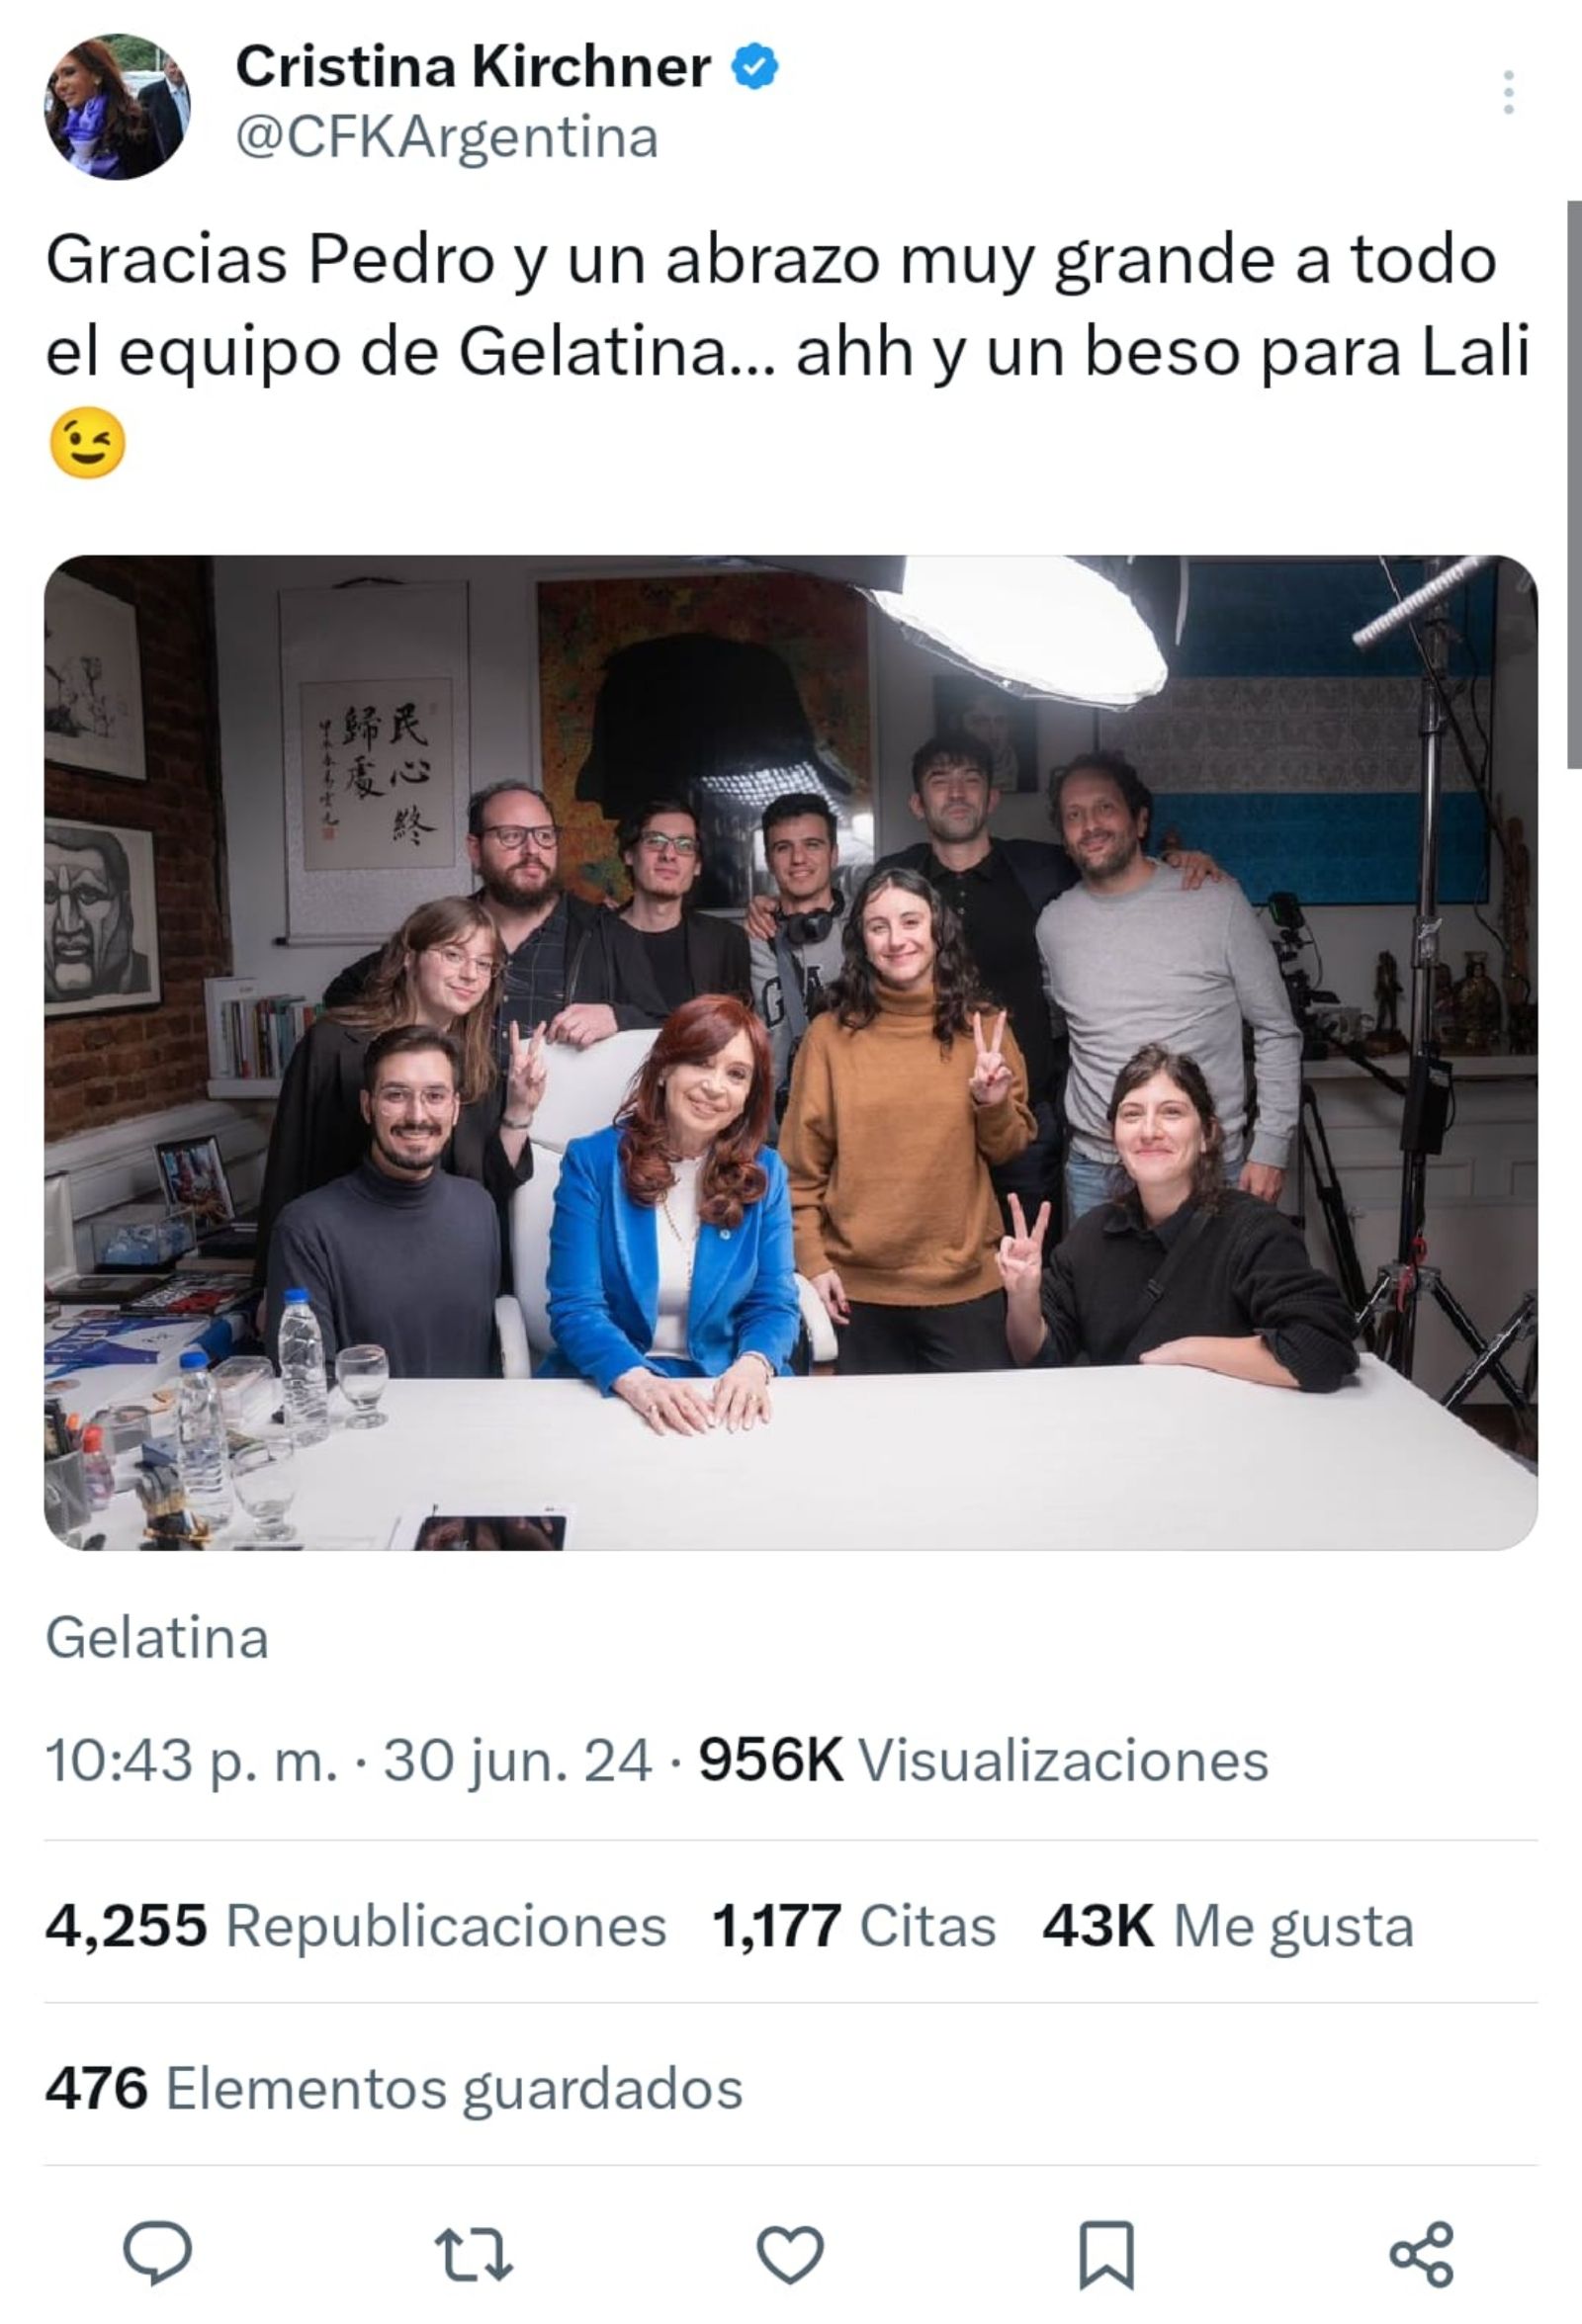Open Cristina Kirchner's profile avatar
This screenshot has width=1582, height=2324.
[x=117, y=106]
